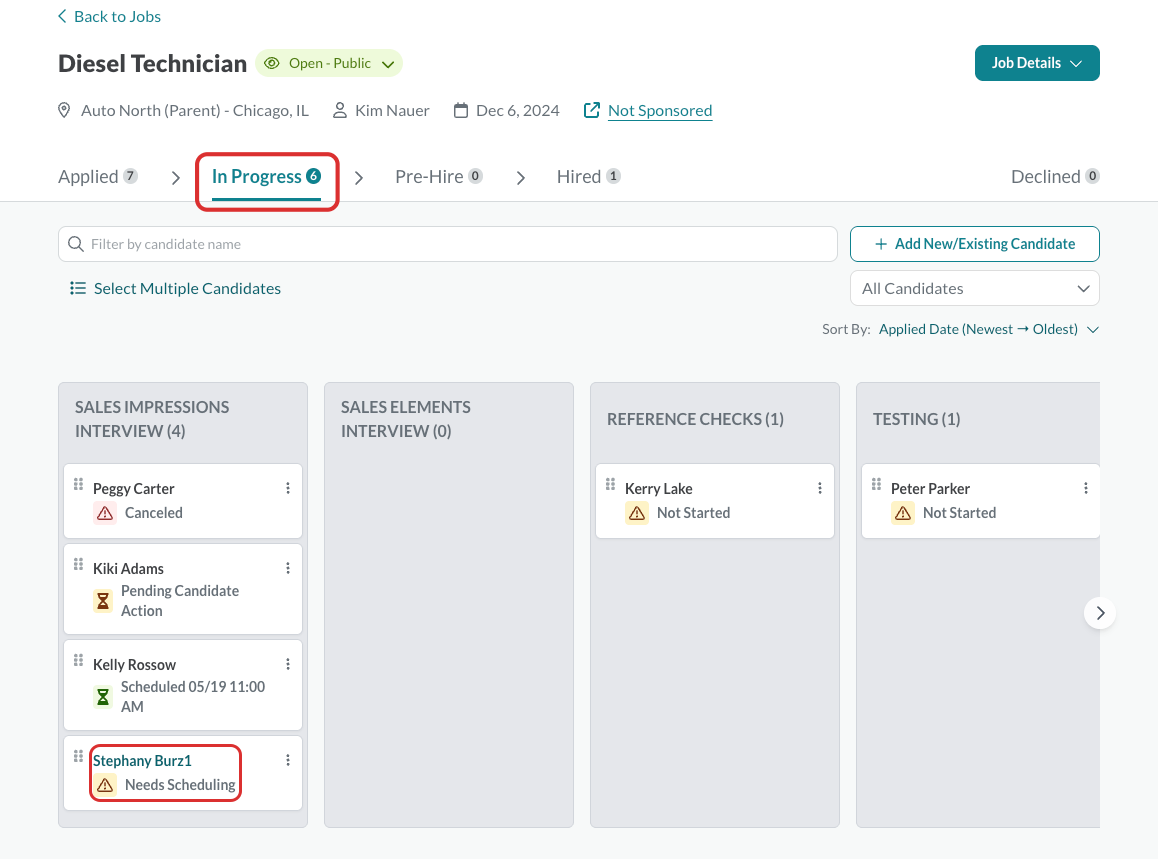Click the person icon beside Kim Nauer
Screen dimensions: 1158x859
click(340, 111)
